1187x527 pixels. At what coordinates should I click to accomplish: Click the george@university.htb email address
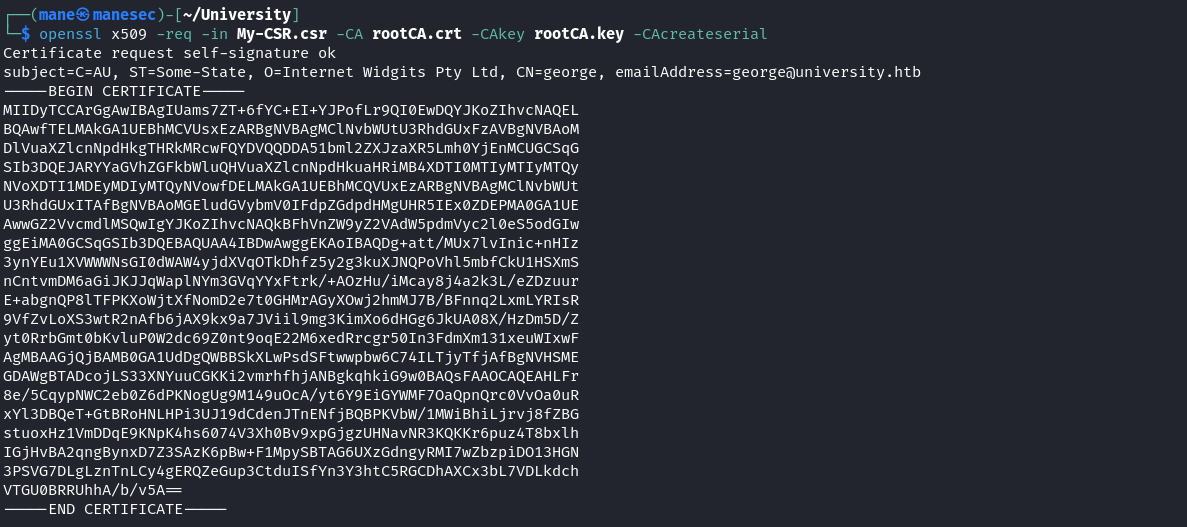pyautogui.click(x=827, y=73)
